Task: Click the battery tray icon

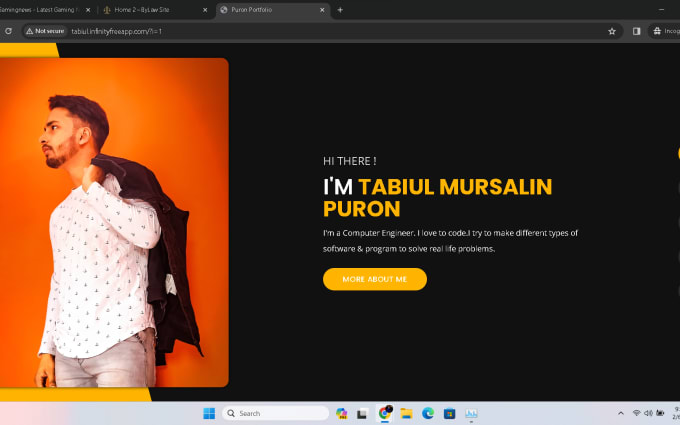Action: 660,413
